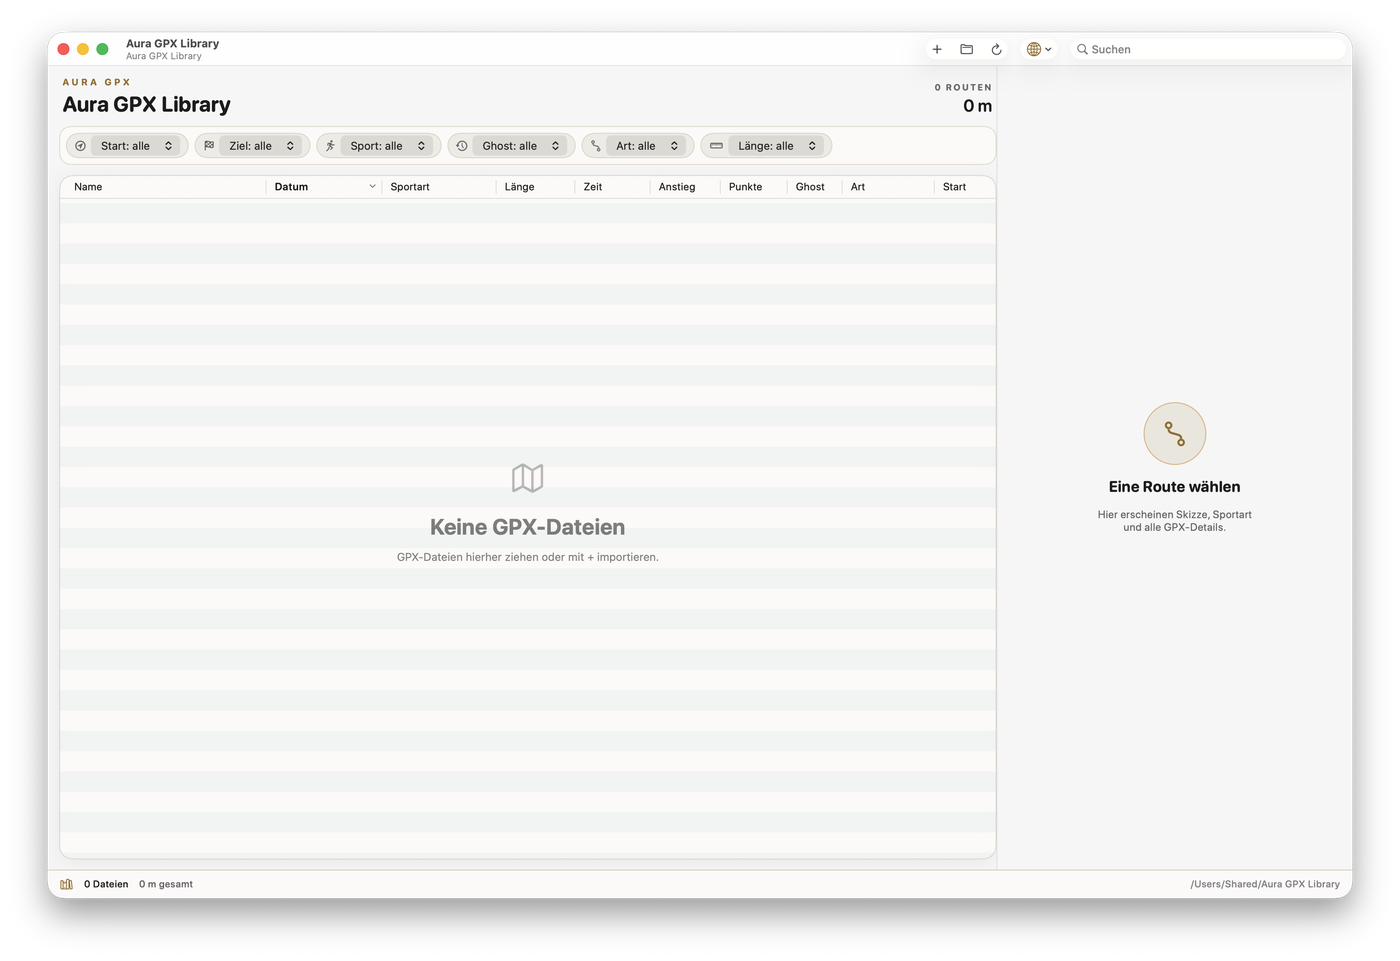This screenshot has width=1400, height=961.
Task: Click the Suchen search field
Action: [1210, 49]
